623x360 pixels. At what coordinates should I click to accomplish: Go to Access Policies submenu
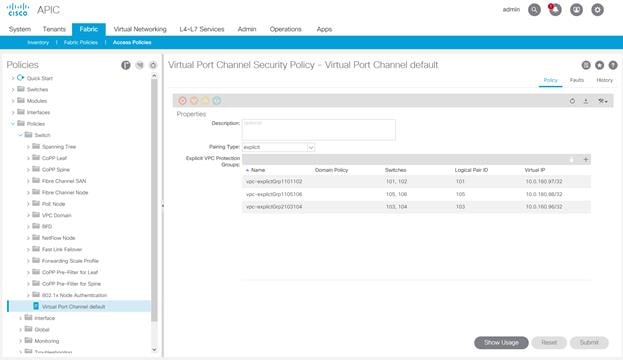[132, 43]
